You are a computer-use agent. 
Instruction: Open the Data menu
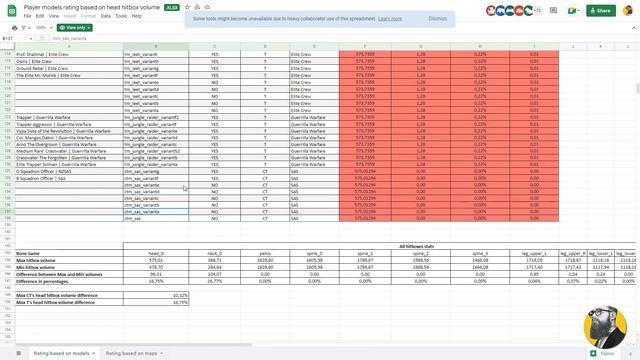tap(106, 16)
